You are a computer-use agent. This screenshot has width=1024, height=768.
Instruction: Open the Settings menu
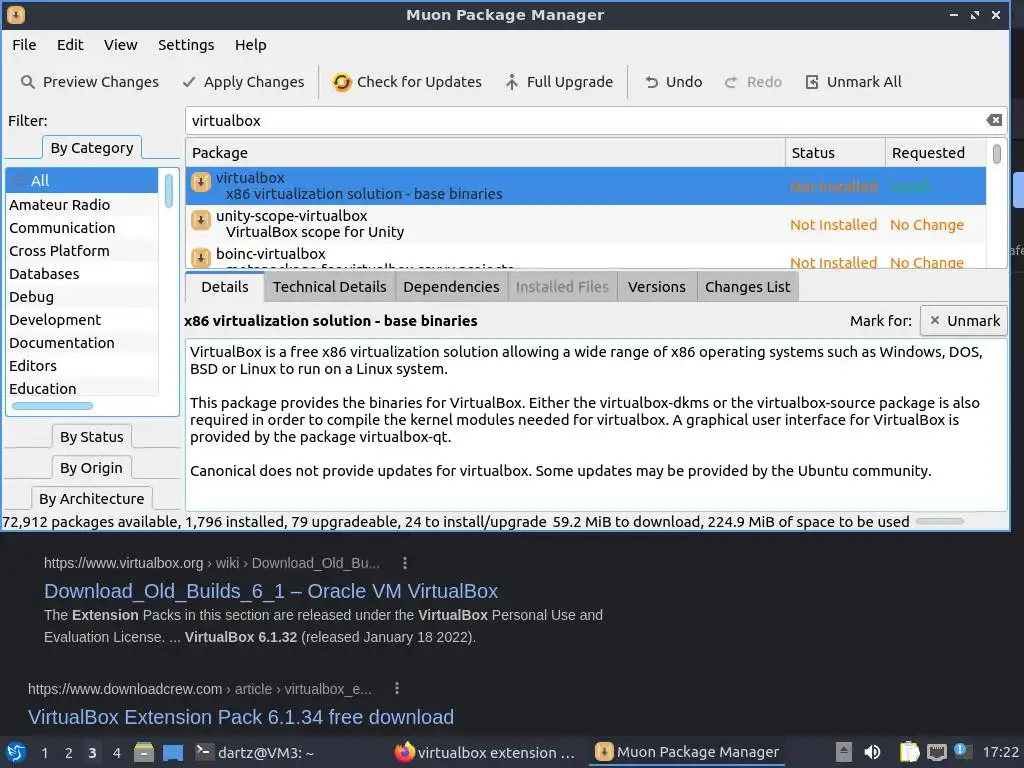tap(186, 45)
